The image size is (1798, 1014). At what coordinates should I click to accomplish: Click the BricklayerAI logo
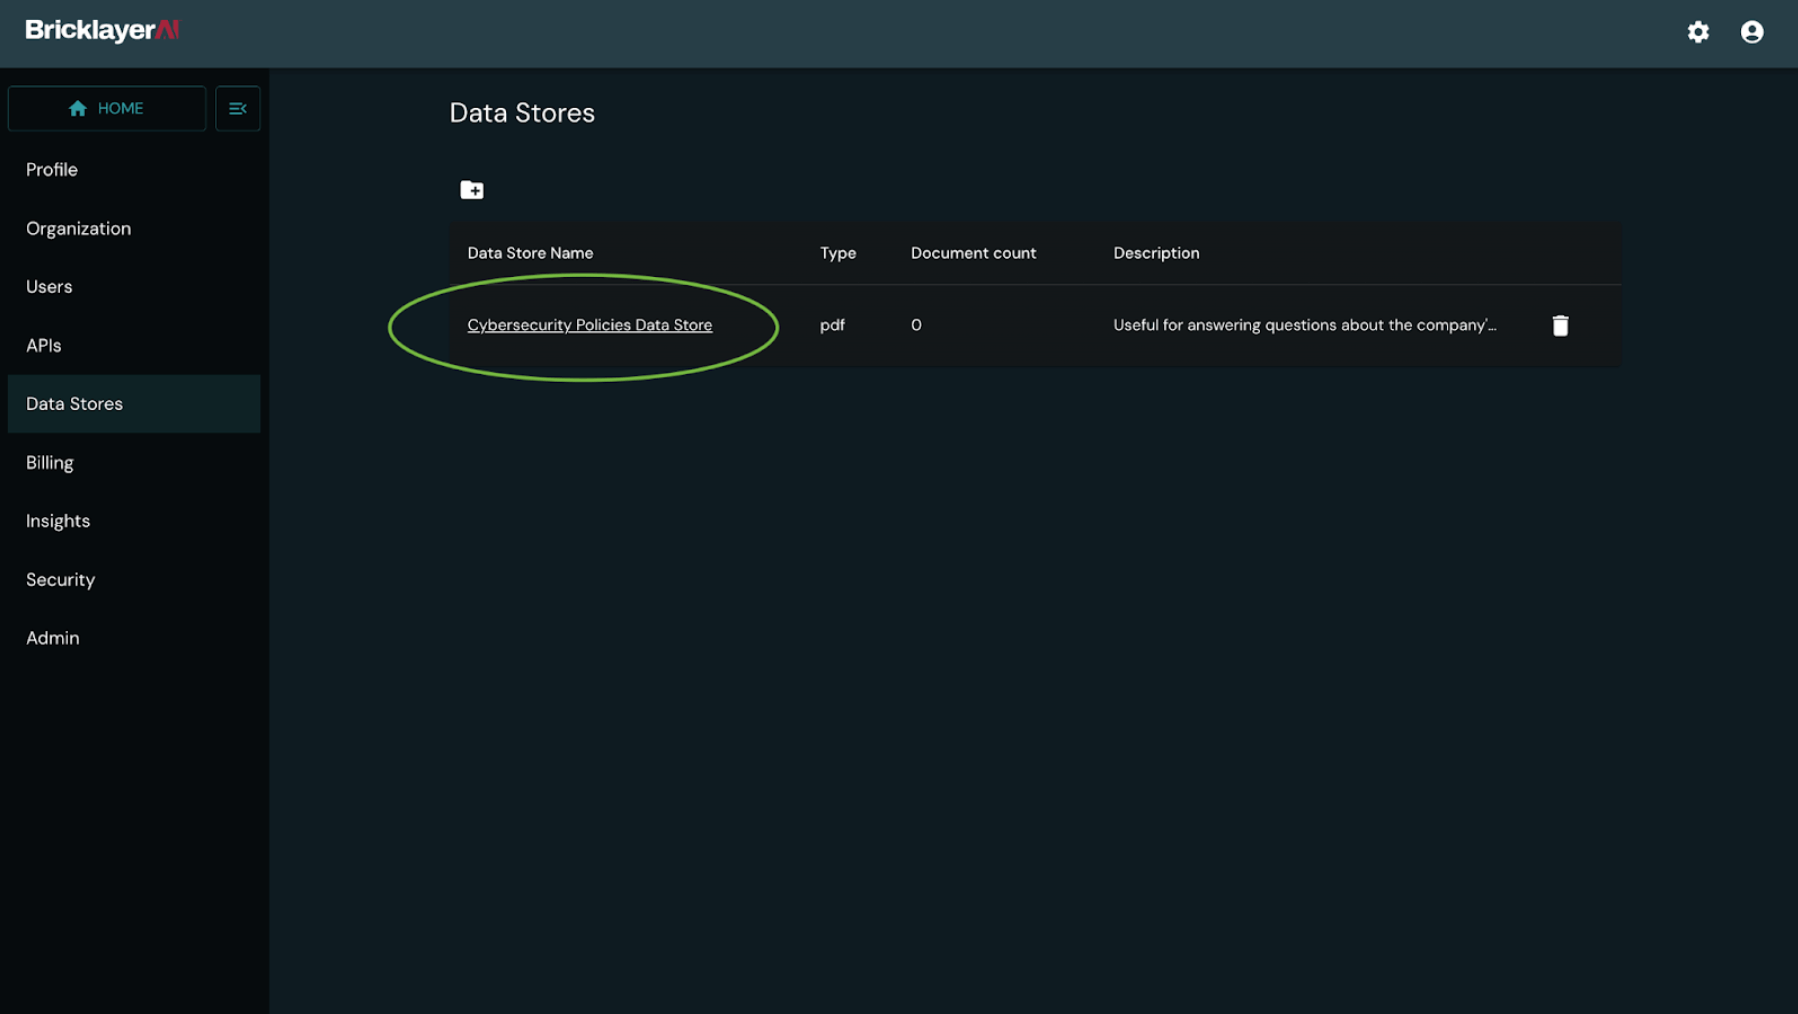(x=102, y=31)
